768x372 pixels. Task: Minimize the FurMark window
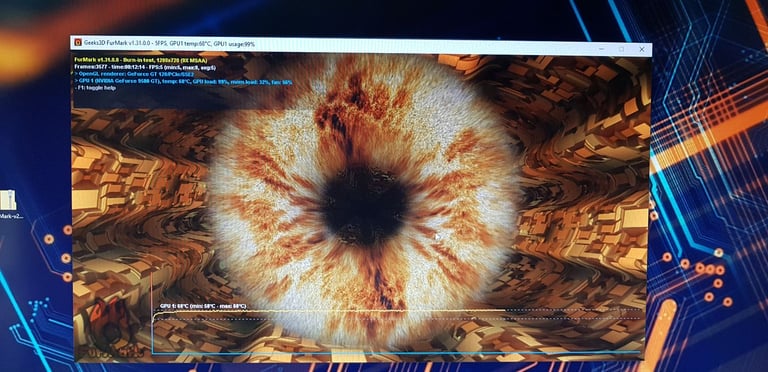click(601, 49)
